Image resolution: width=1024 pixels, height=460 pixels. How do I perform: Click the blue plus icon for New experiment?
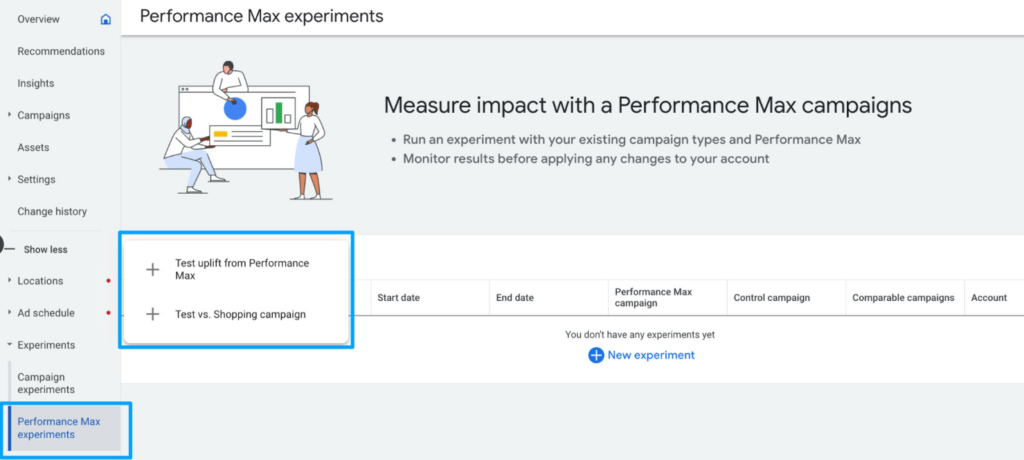[x=596, y=355]
